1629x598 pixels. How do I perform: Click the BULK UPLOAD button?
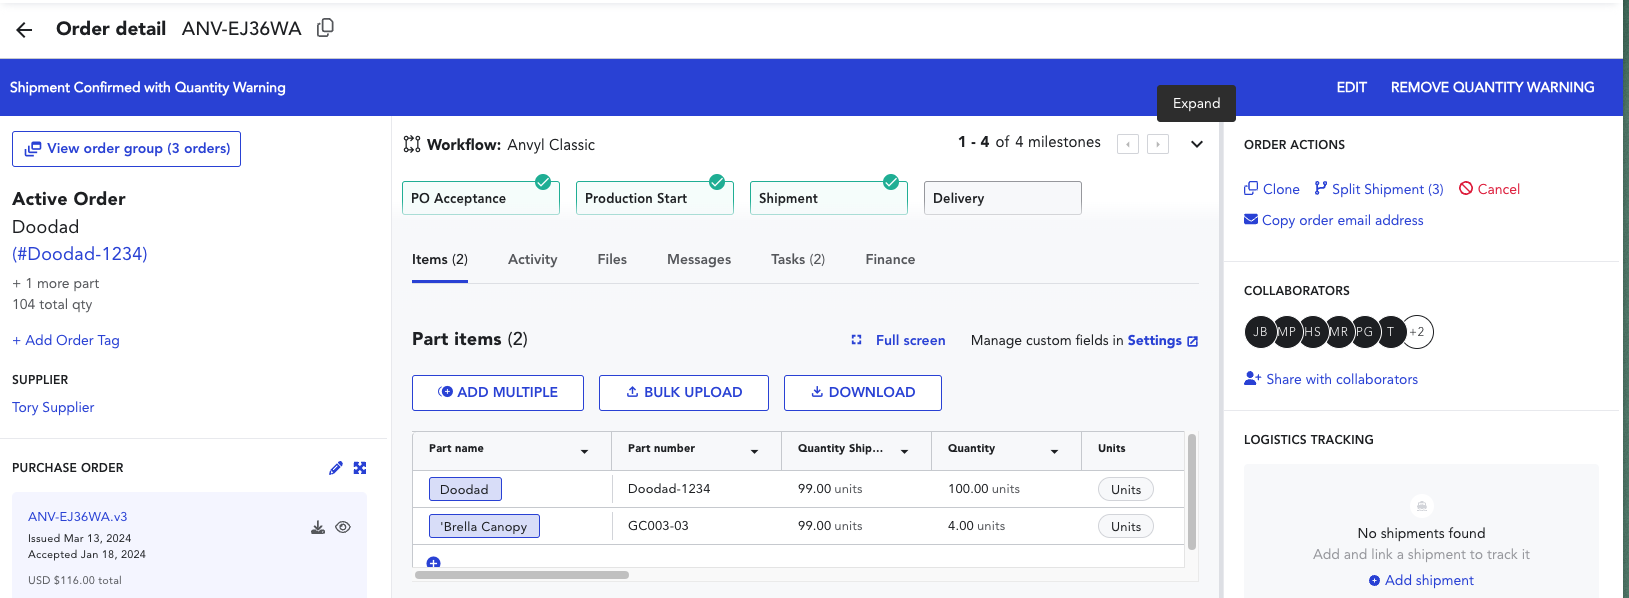[x=684, y=393]
